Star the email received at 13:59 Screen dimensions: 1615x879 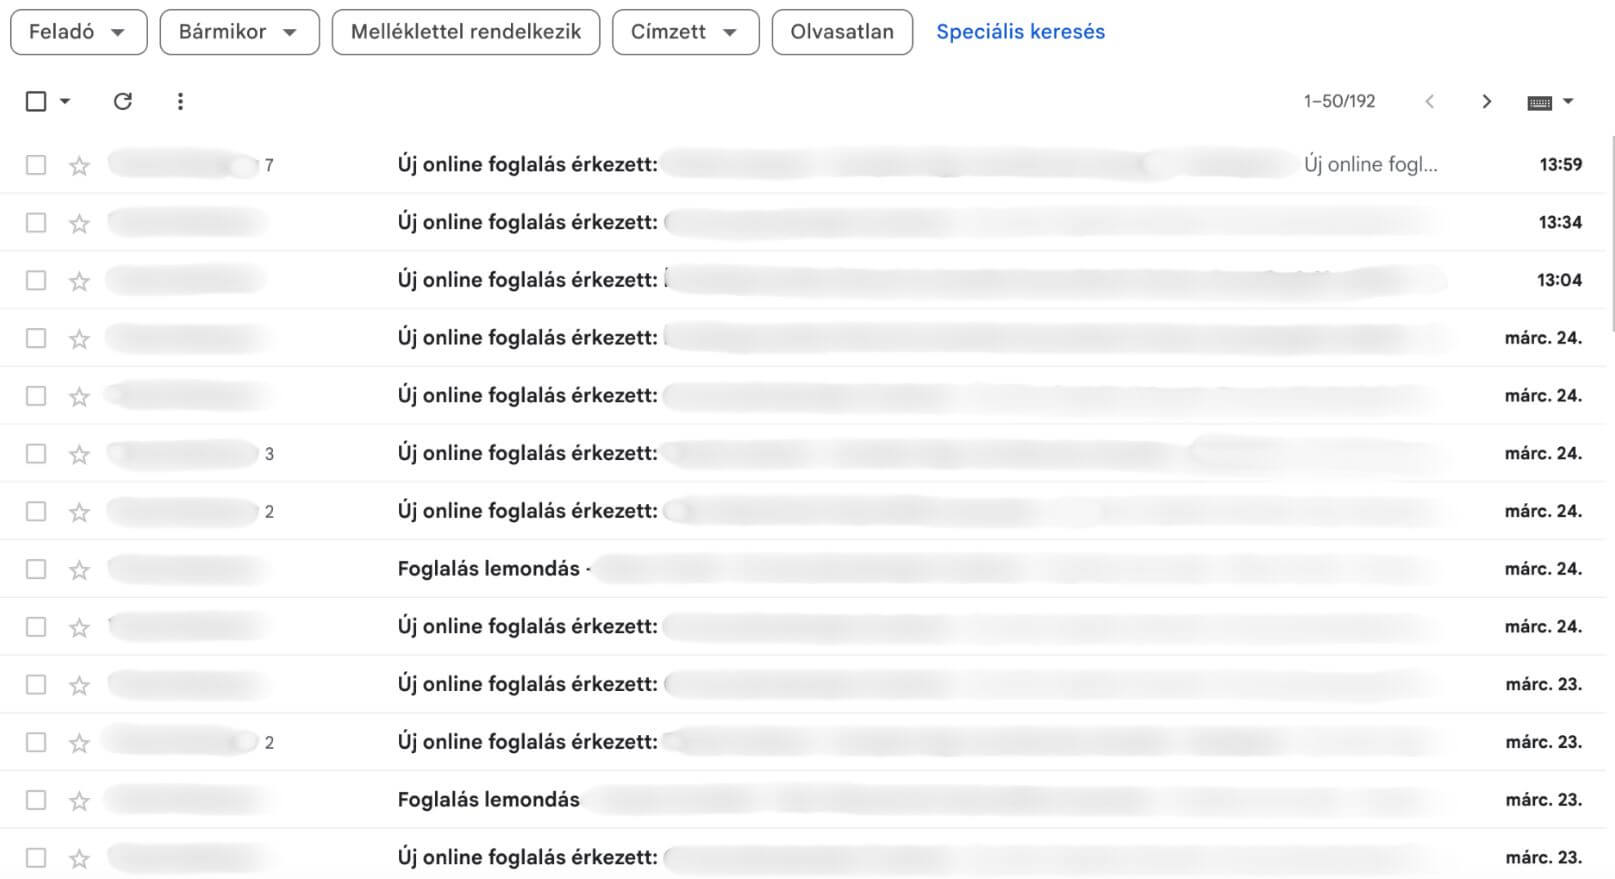coord(79,165)
